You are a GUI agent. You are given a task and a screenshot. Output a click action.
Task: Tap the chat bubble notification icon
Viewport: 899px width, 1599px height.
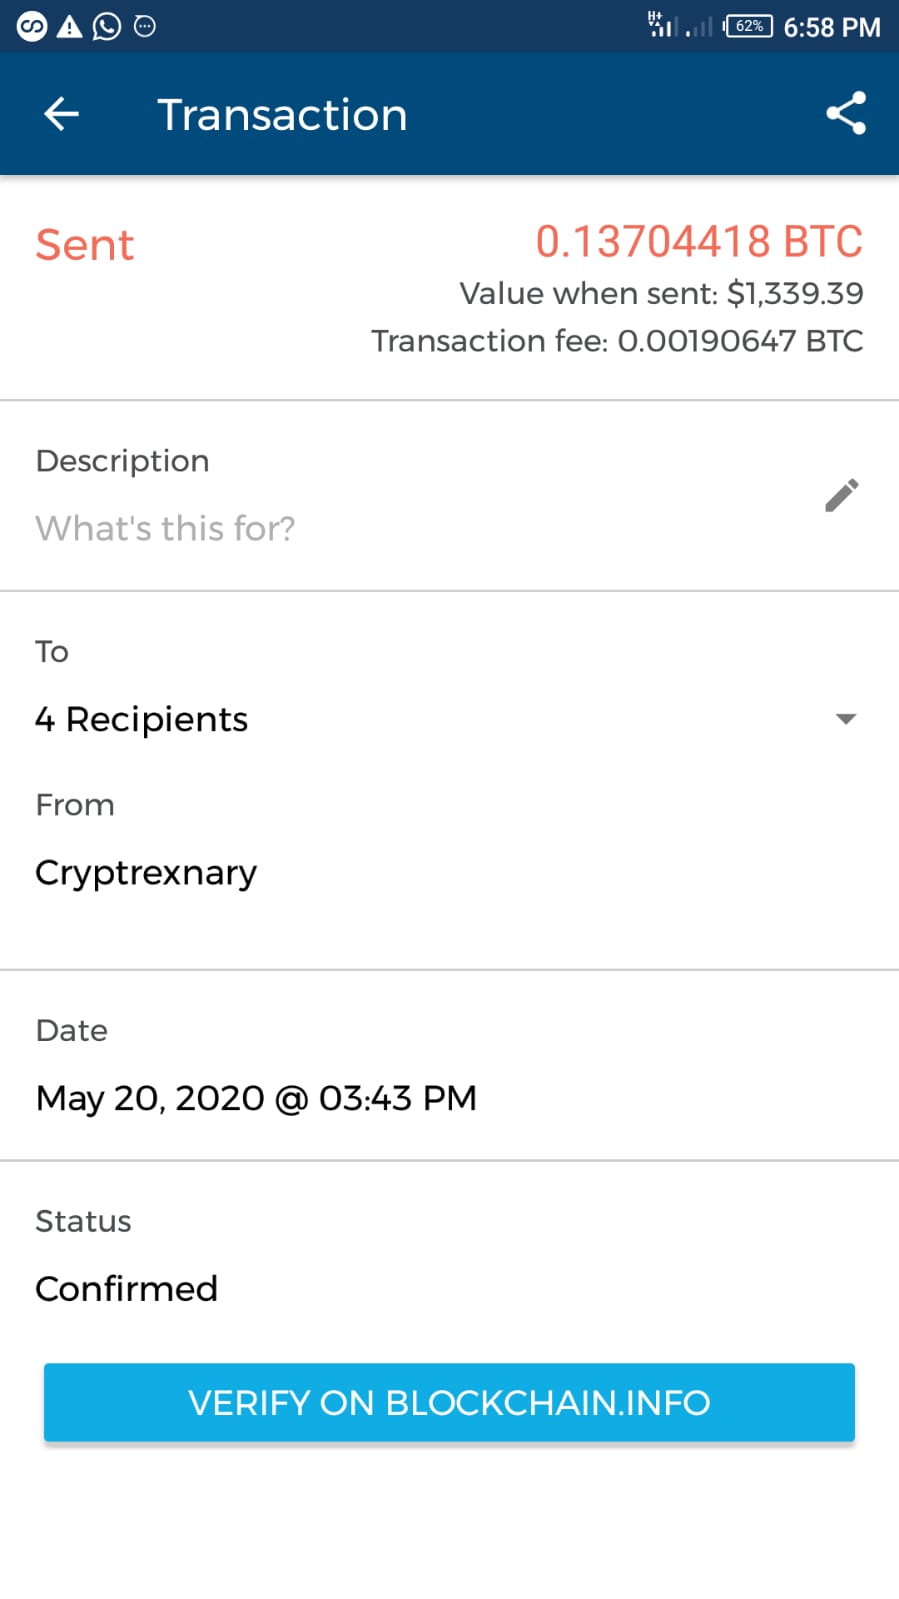click(x=145, y=26)
